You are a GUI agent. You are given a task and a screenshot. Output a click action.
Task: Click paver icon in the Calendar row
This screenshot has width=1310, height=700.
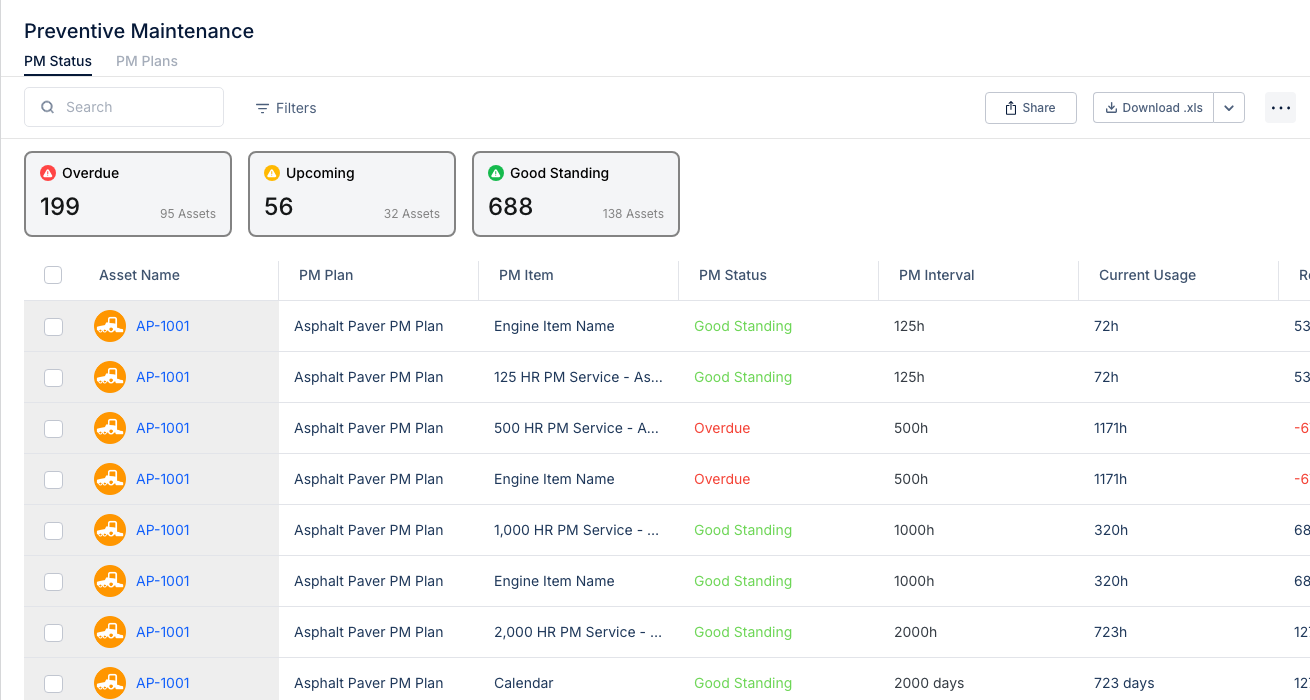coord(110,683)
